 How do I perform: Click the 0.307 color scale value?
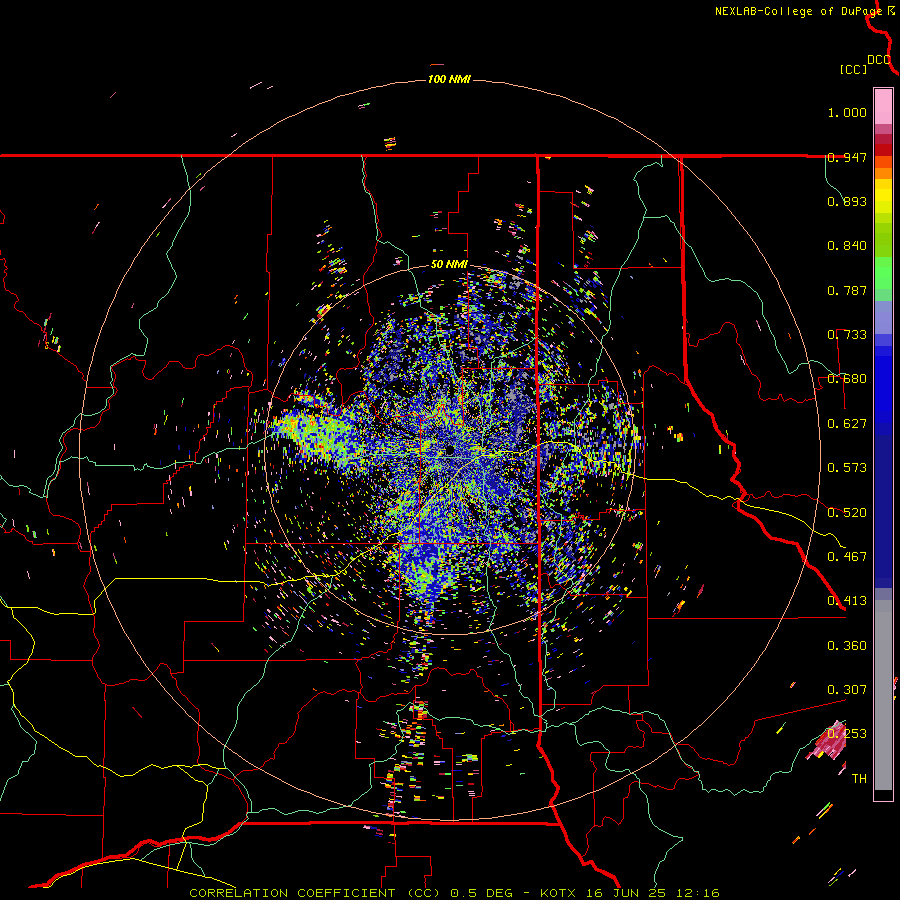pos(847,690)
